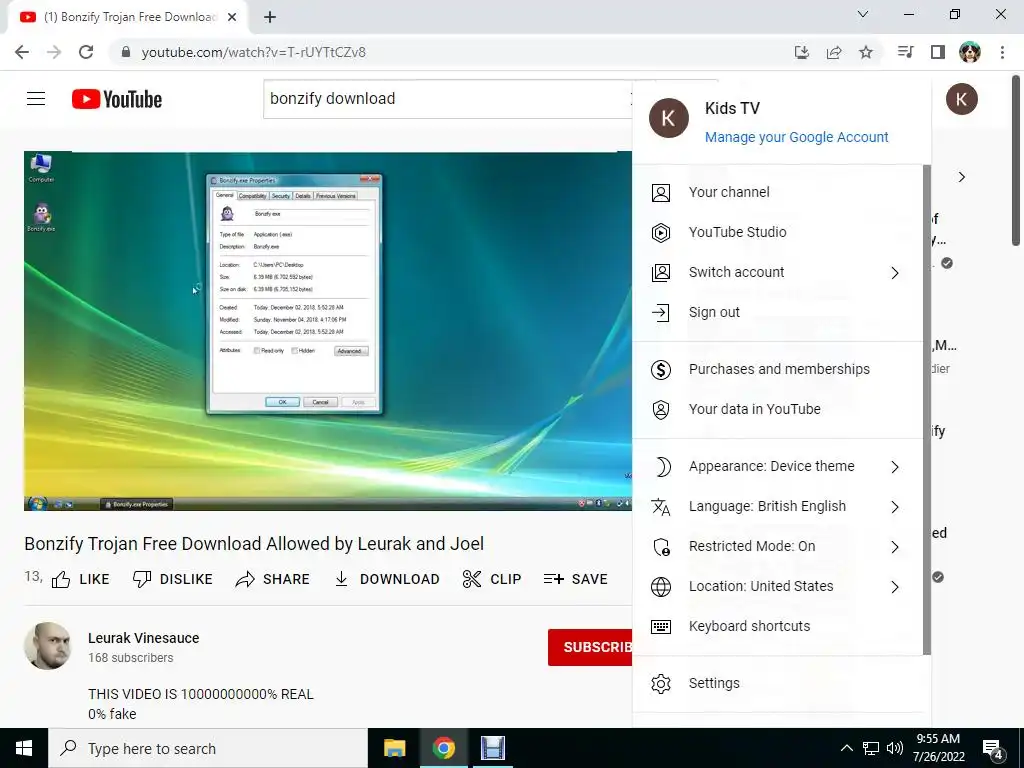Screen dimensions: 1024x768
Task: Expand Switch account submenu chevron
Action: 895,273
